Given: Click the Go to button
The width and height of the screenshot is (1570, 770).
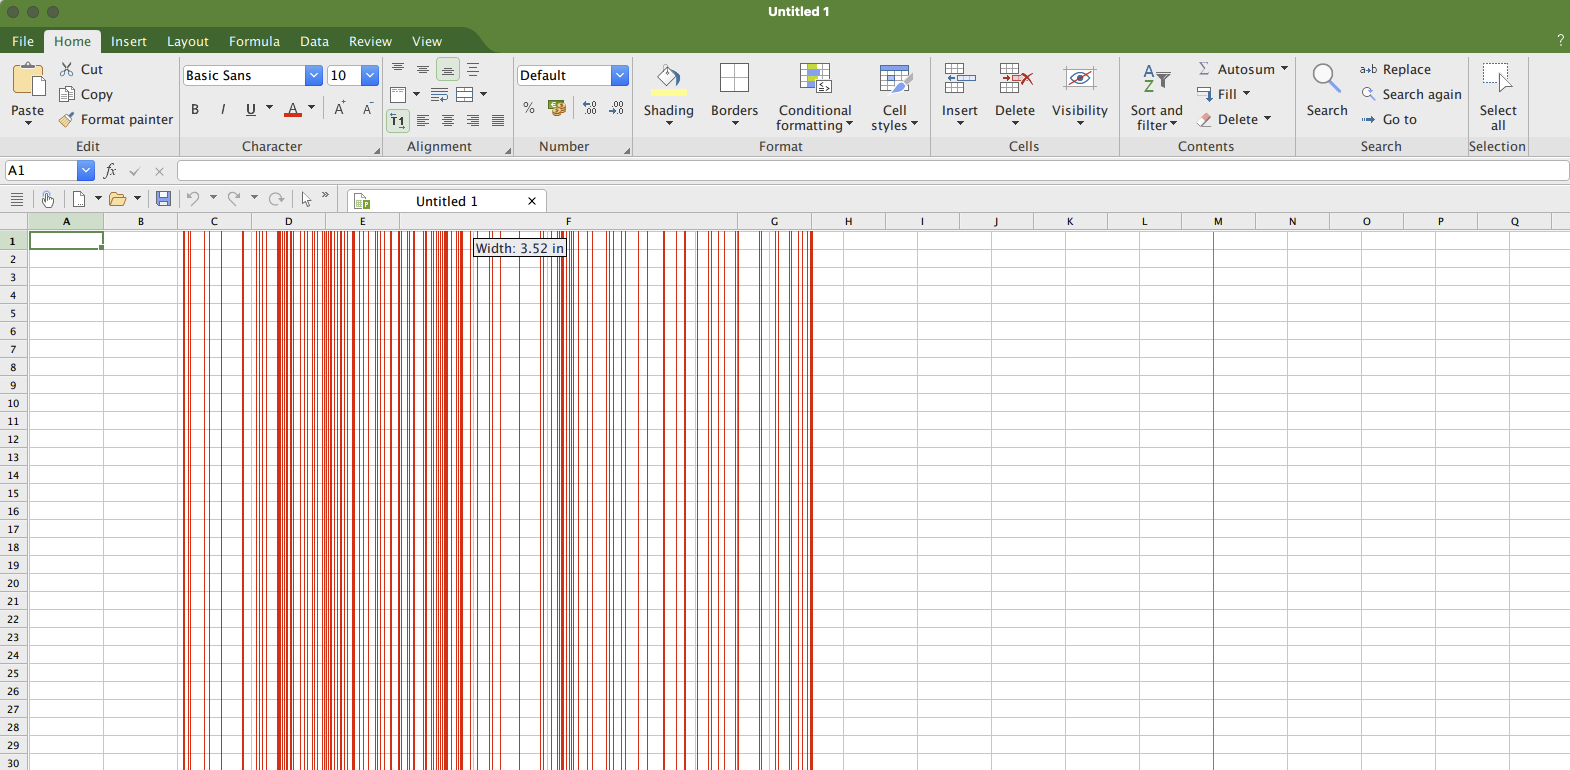Looking at the screenshot, I should tap(1399, 119).
